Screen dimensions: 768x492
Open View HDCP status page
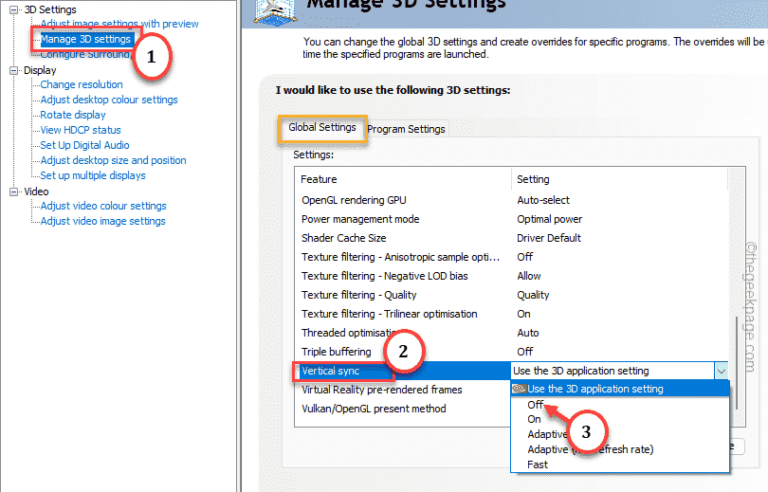coord(80,130)
